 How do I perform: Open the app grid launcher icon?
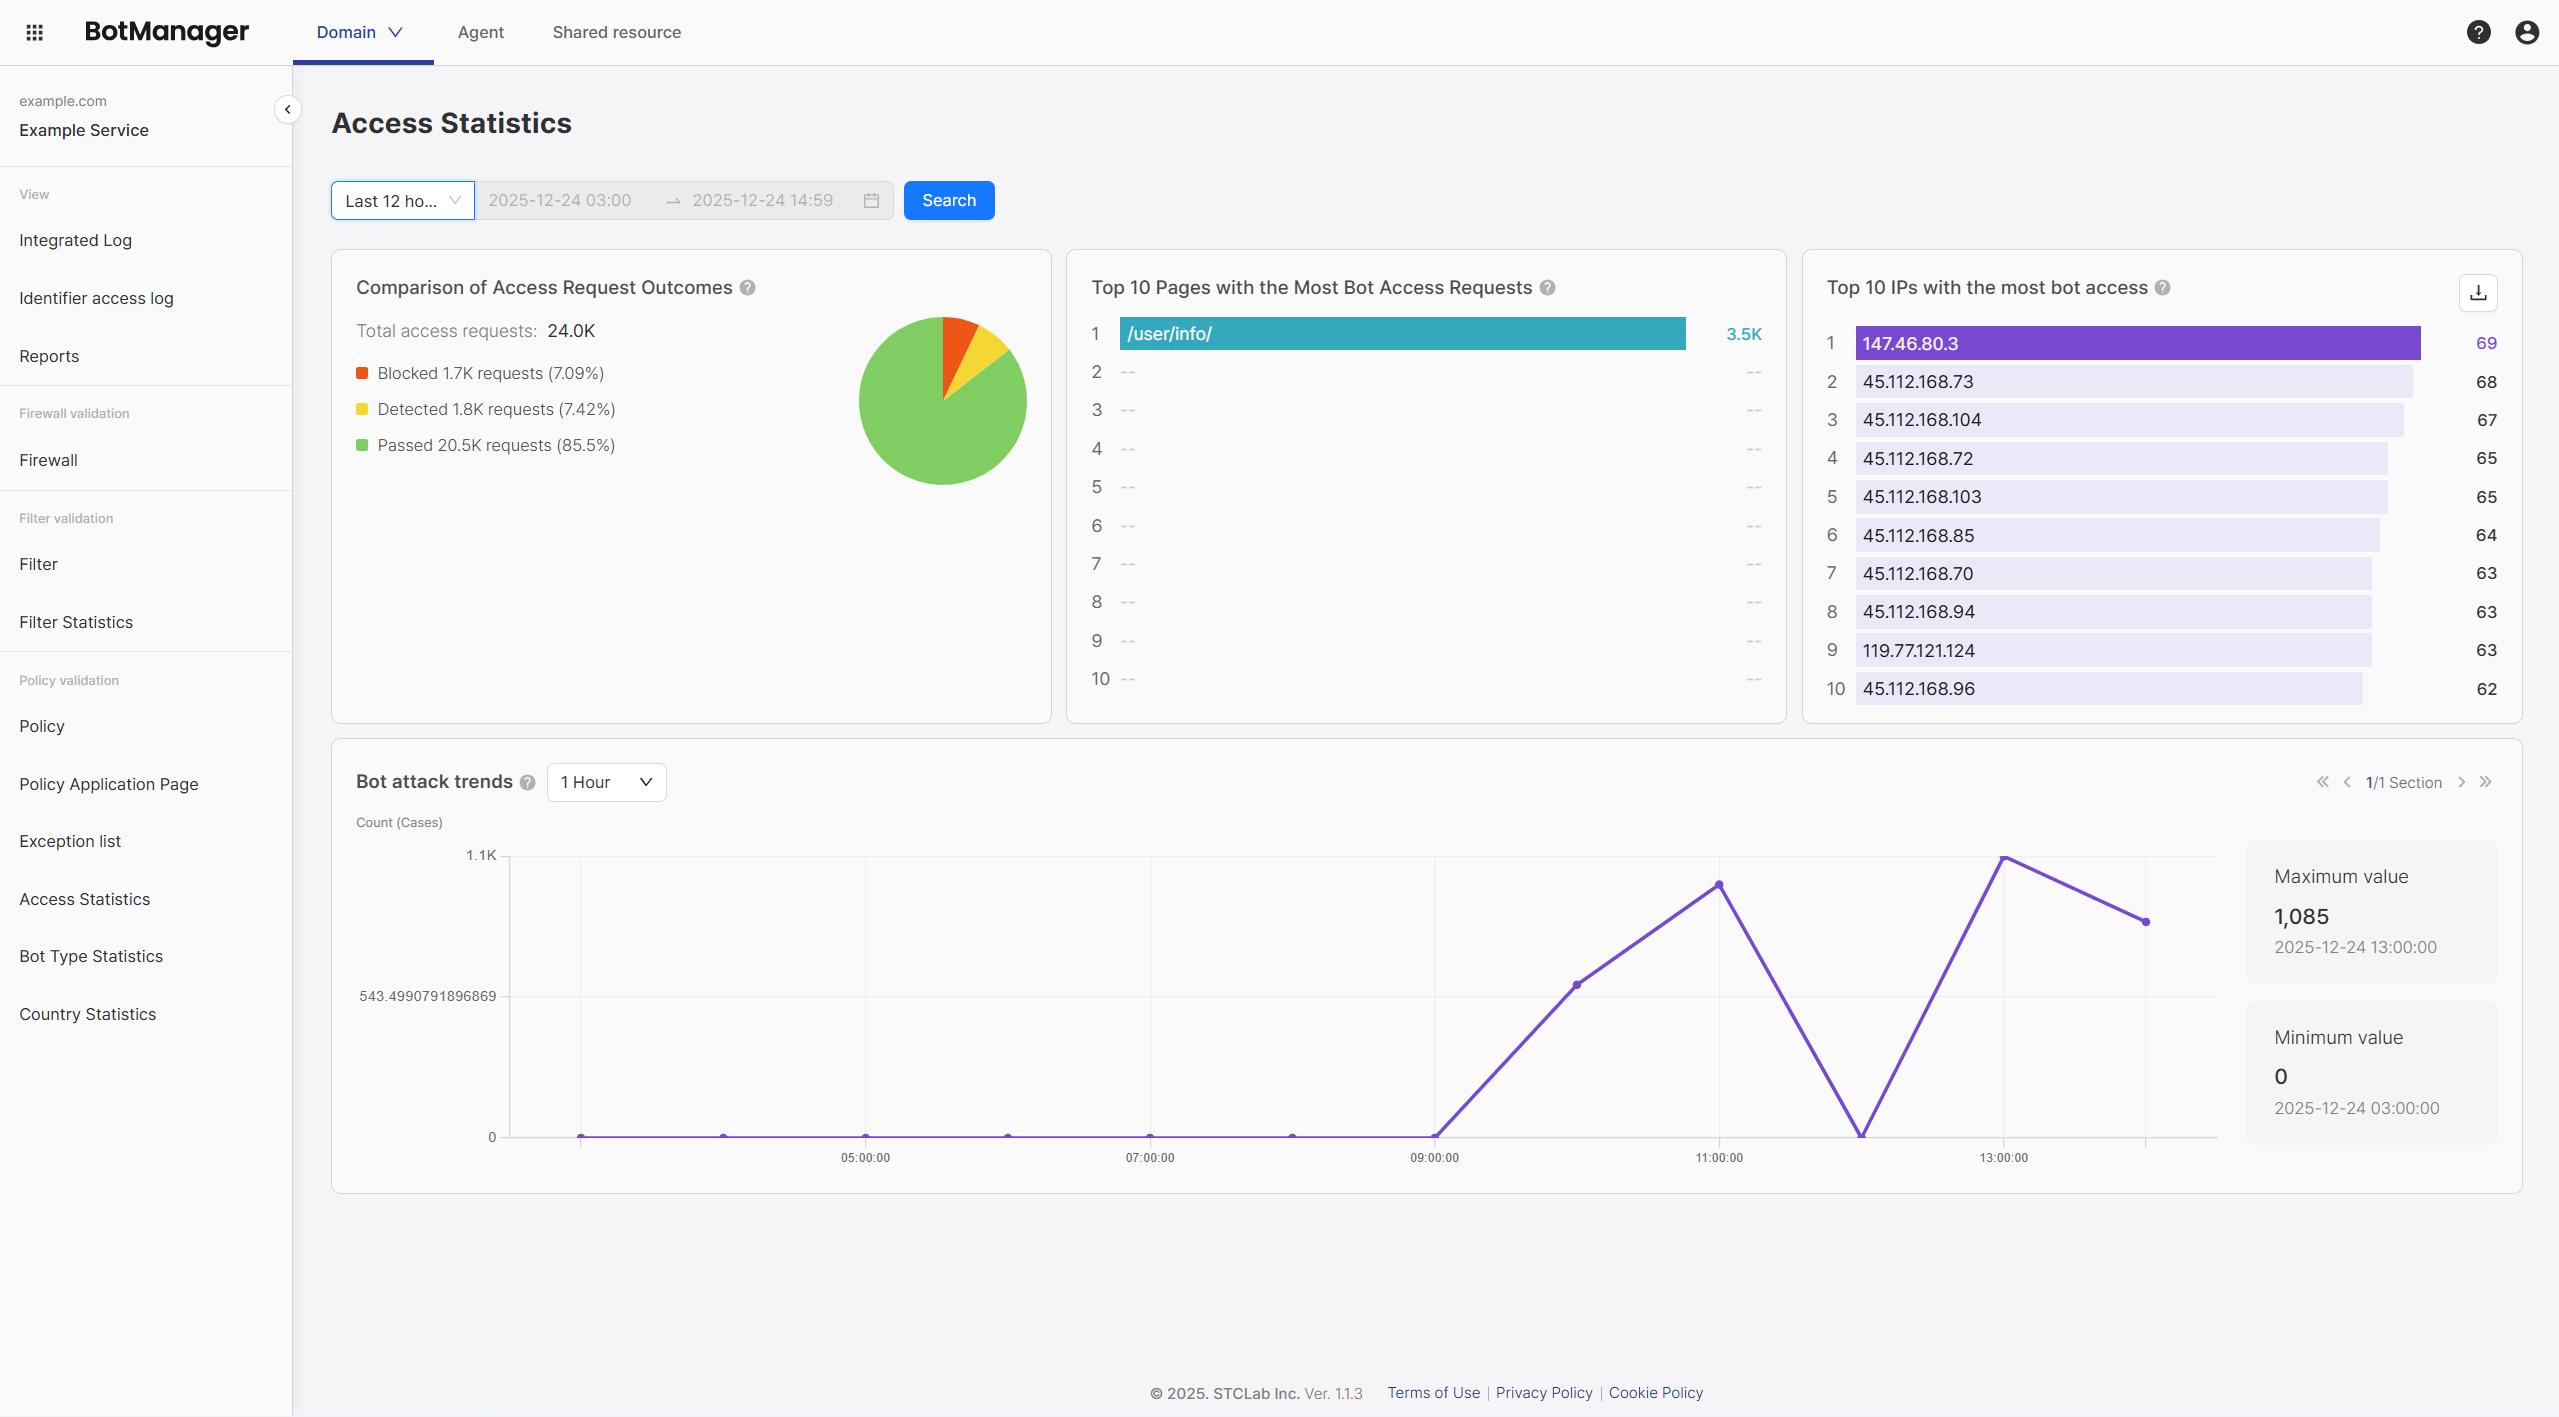(x=35, y=31)
